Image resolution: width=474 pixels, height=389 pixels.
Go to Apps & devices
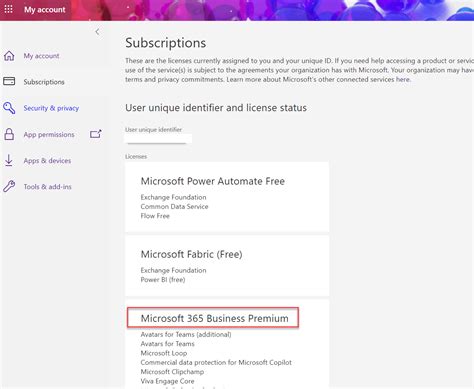[47, 161]
